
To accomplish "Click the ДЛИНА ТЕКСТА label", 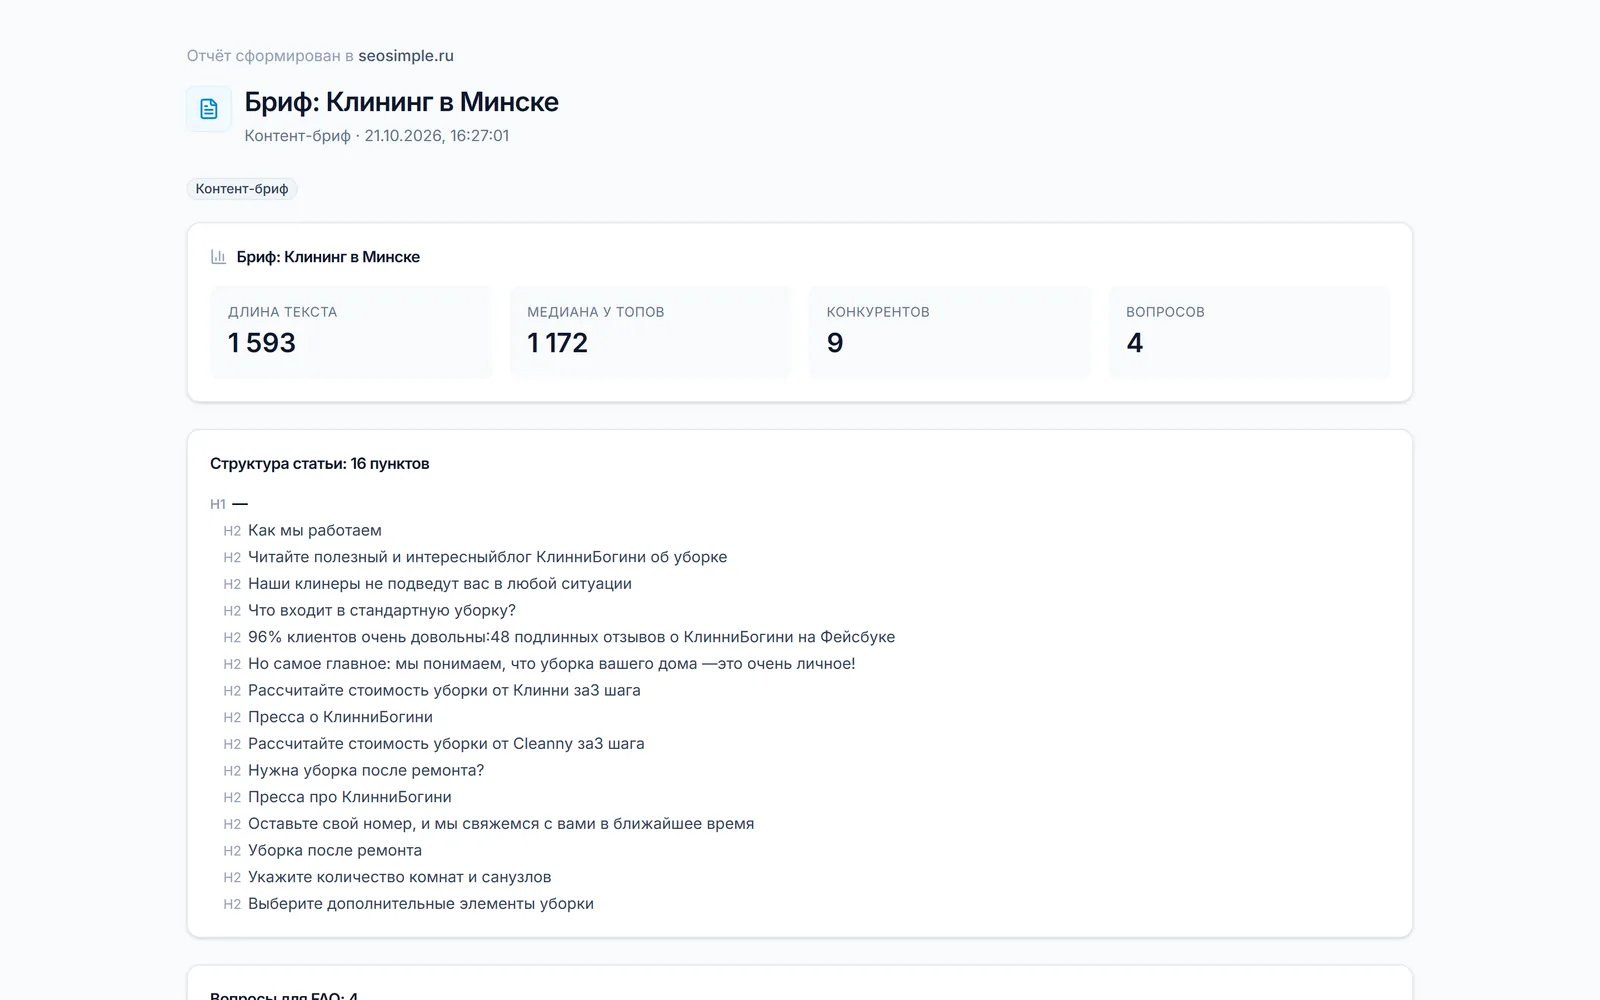I will tap(283, 312).
